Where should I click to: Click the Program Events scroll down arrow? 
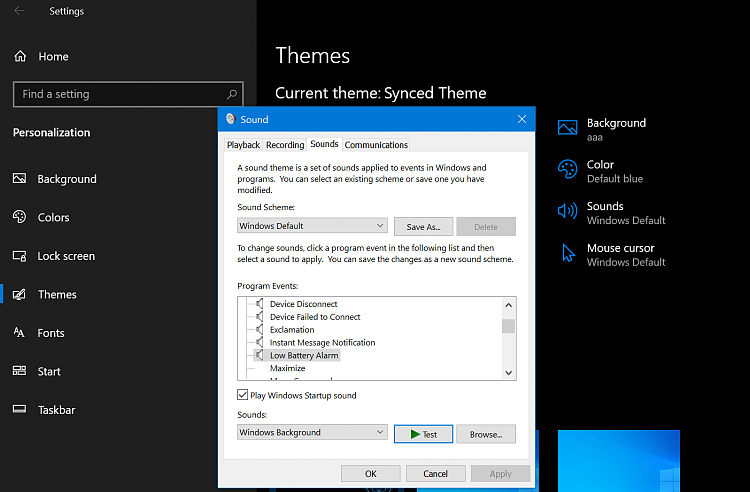tap(508, 373)
